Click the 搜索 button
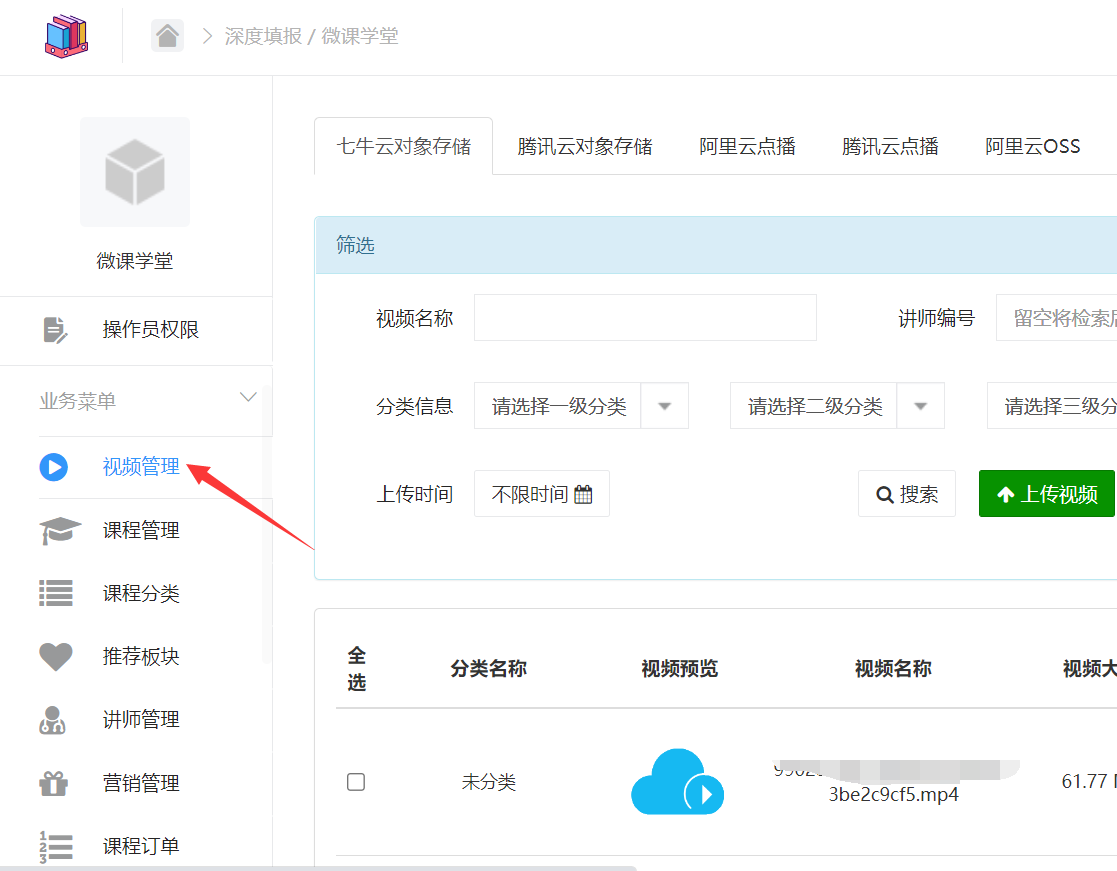 point(907,494)
